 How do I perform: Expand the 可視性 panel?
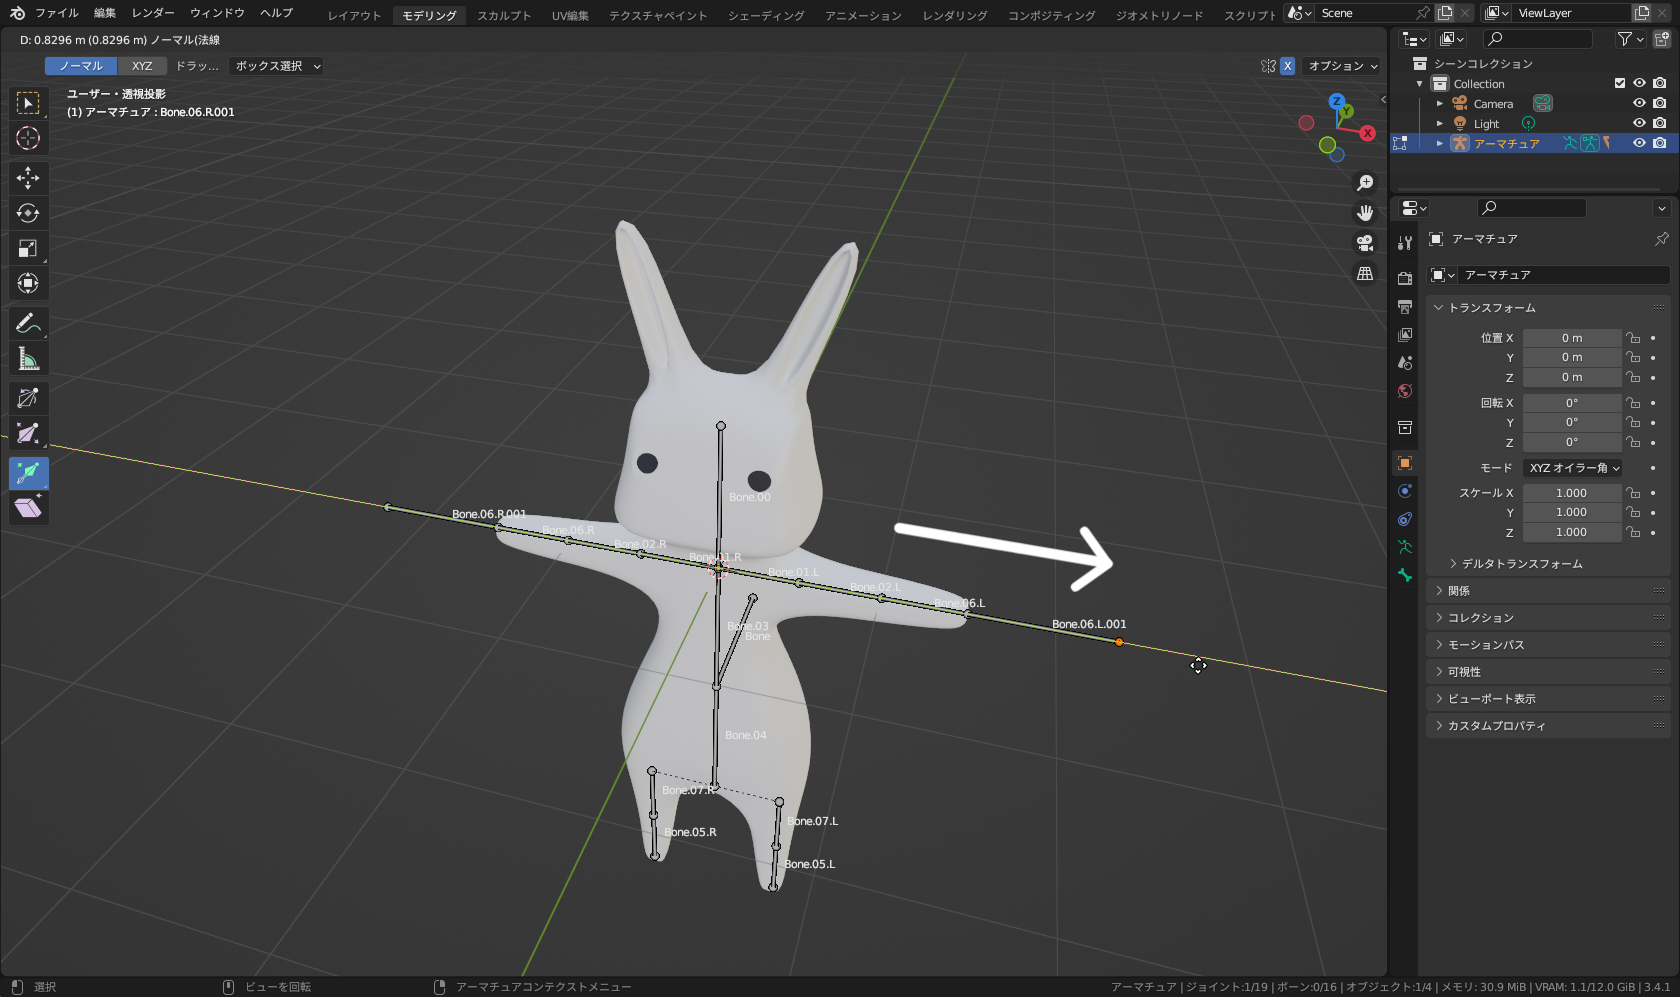pyautogui.click(x=1548, y=672)
